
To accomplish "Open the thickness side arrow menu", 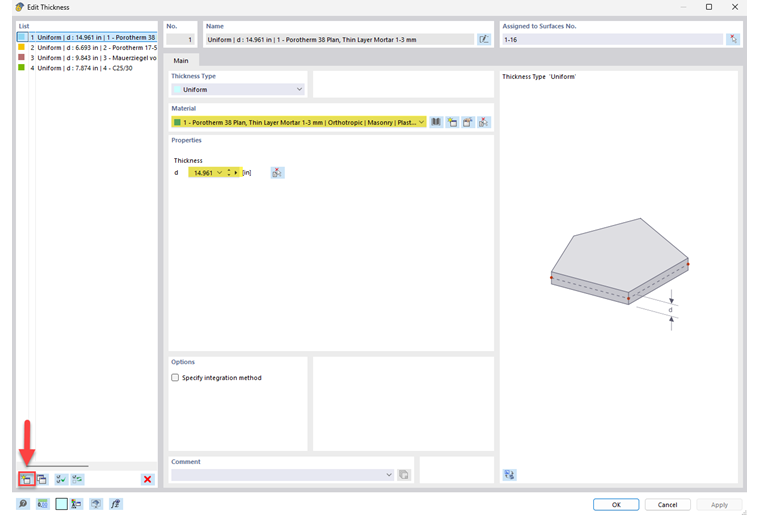I will (x=236, y=172).
